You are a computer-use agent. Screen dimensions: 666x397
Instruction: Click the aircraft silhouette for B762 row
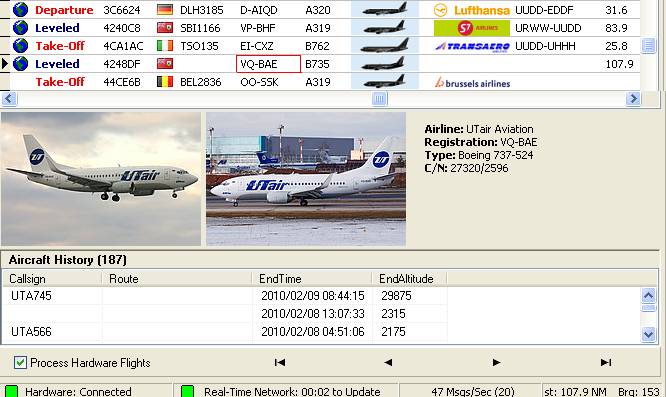click(384, 46)
